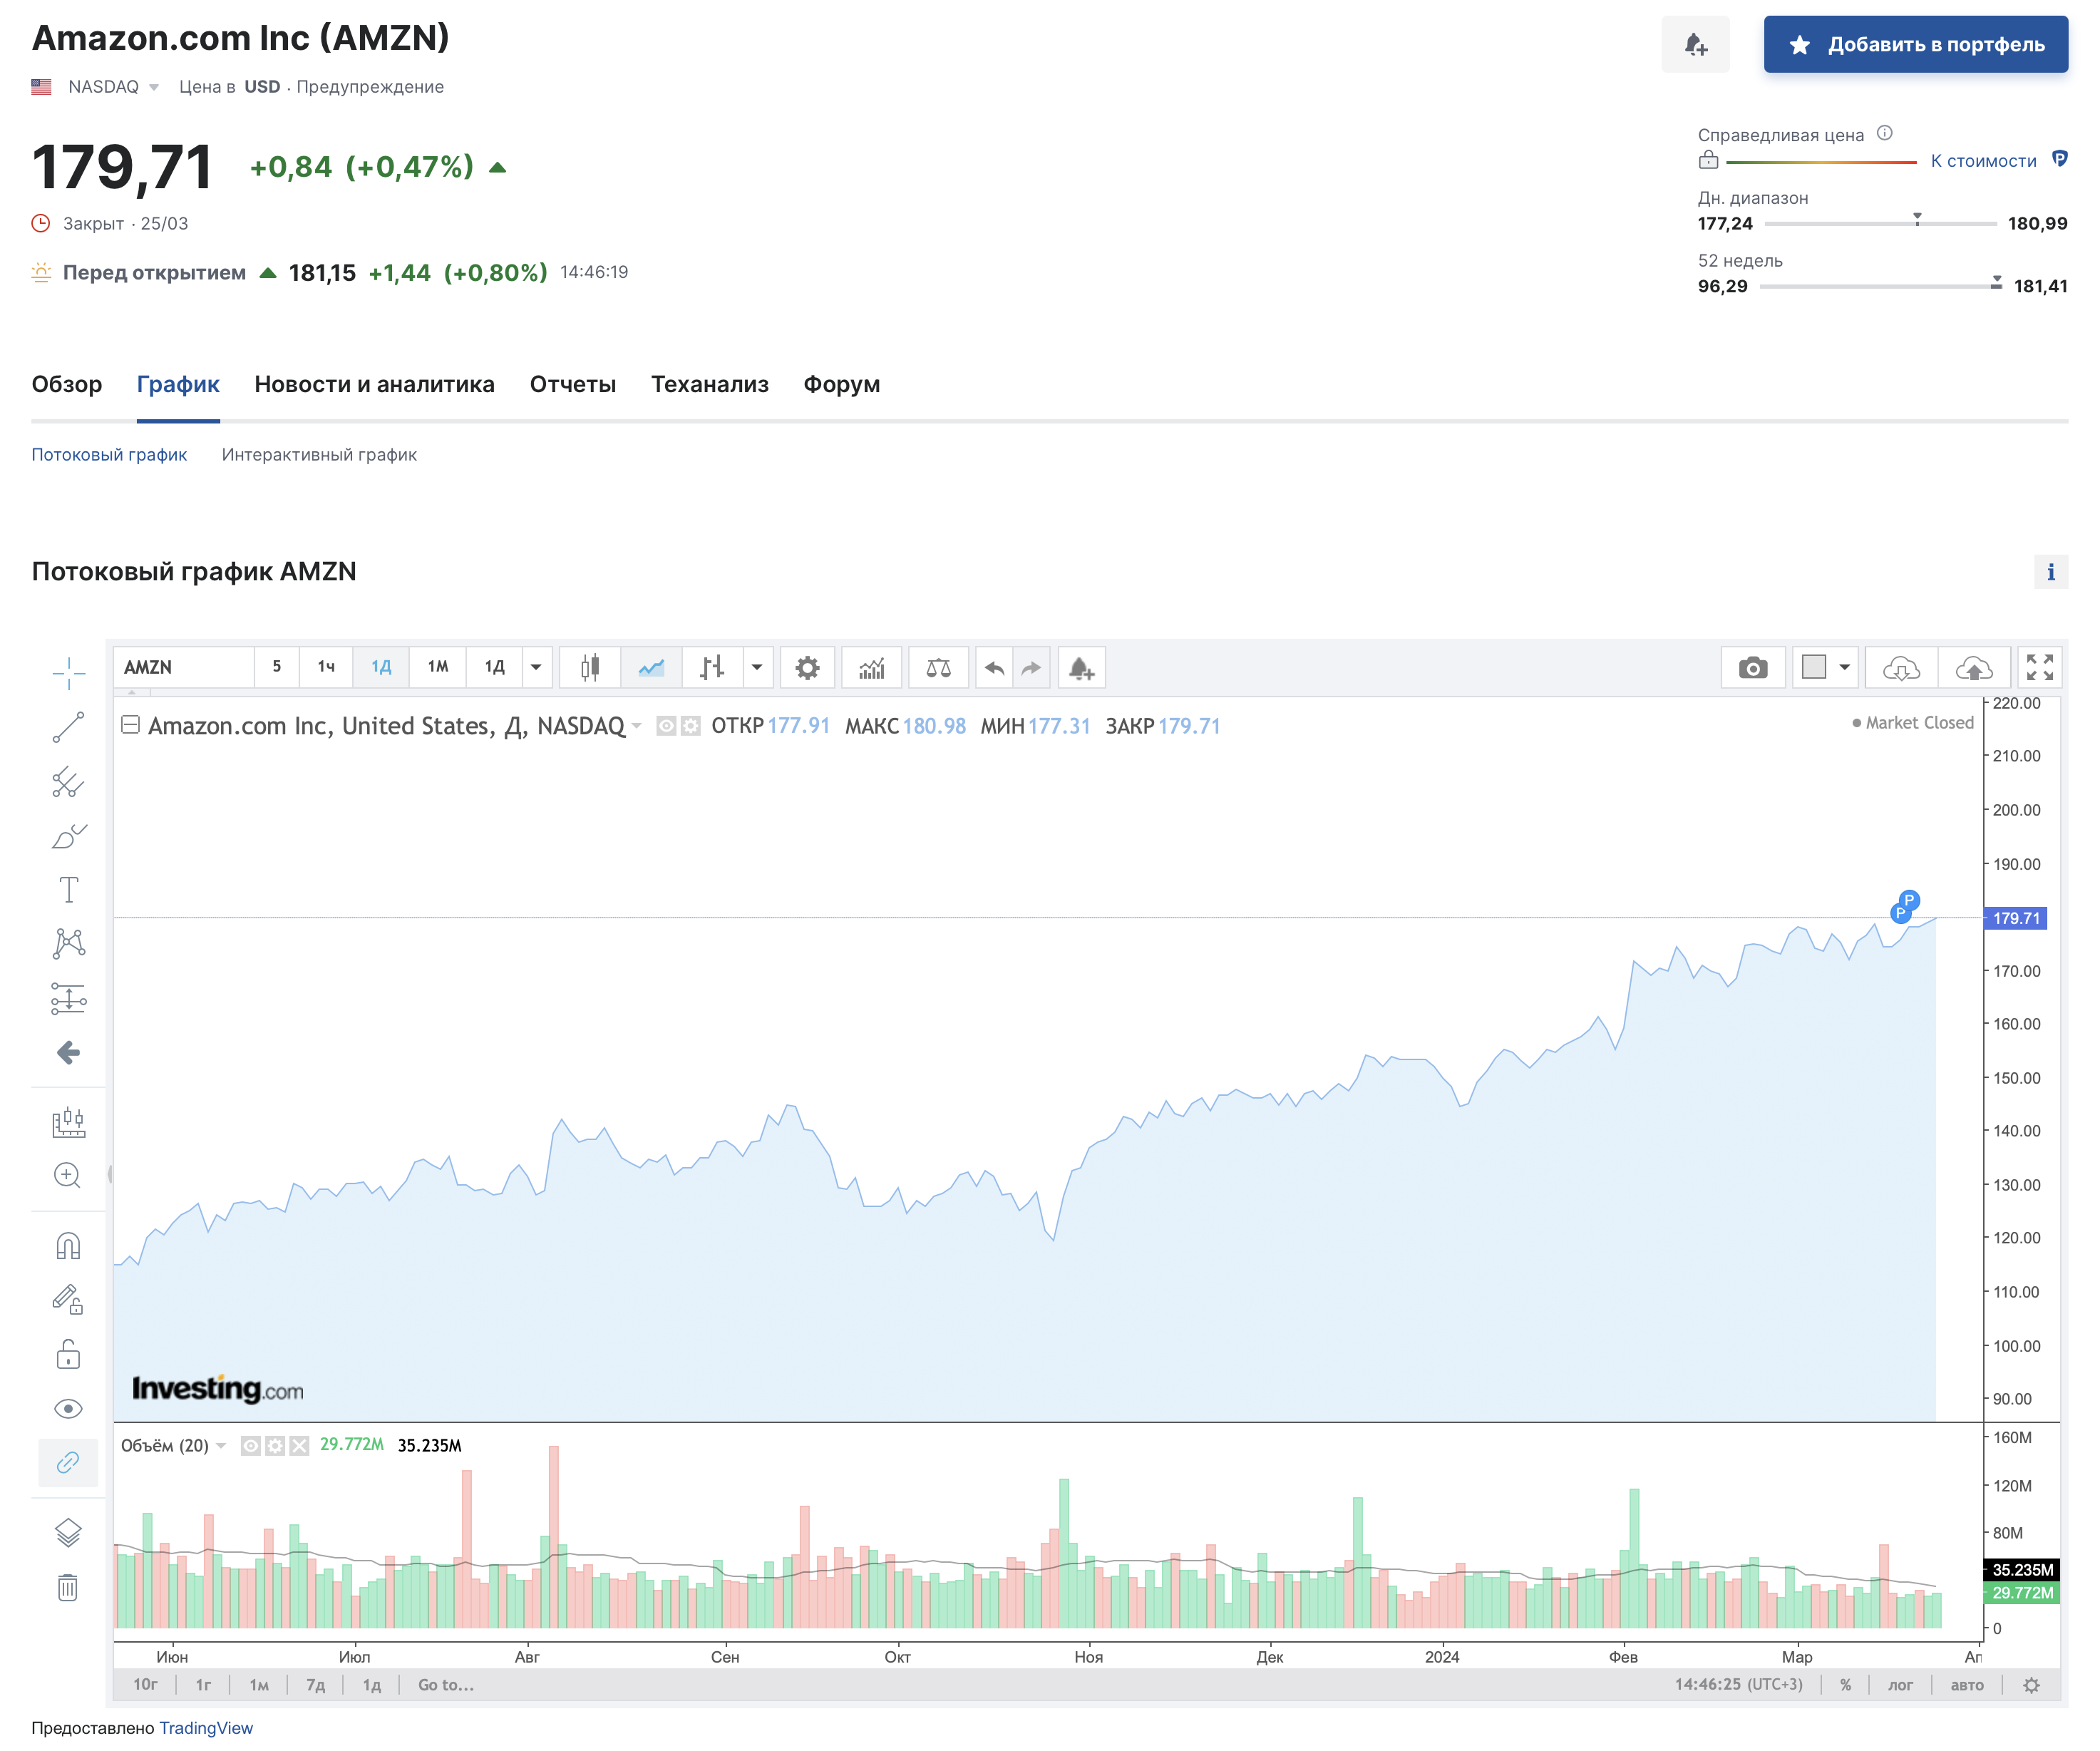Open the Новости и аналитика tab

click(x=374, y=384)
